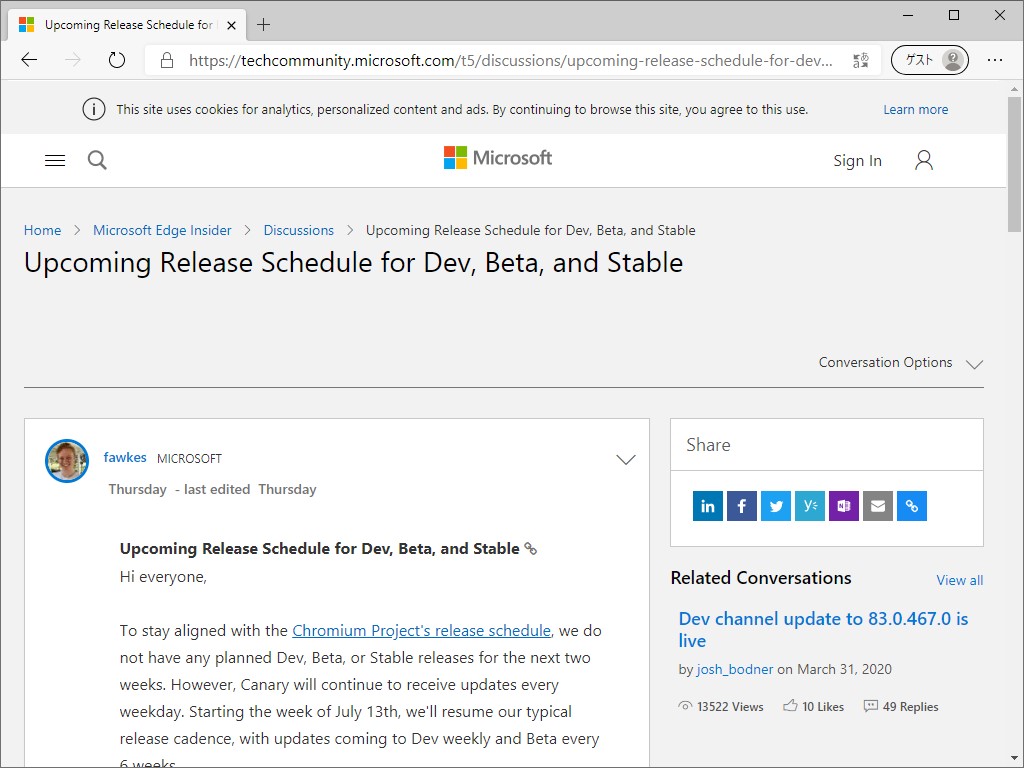Copy the post's share link
The height and width of the screenshot is (768, 1024).
coord(911,506)
